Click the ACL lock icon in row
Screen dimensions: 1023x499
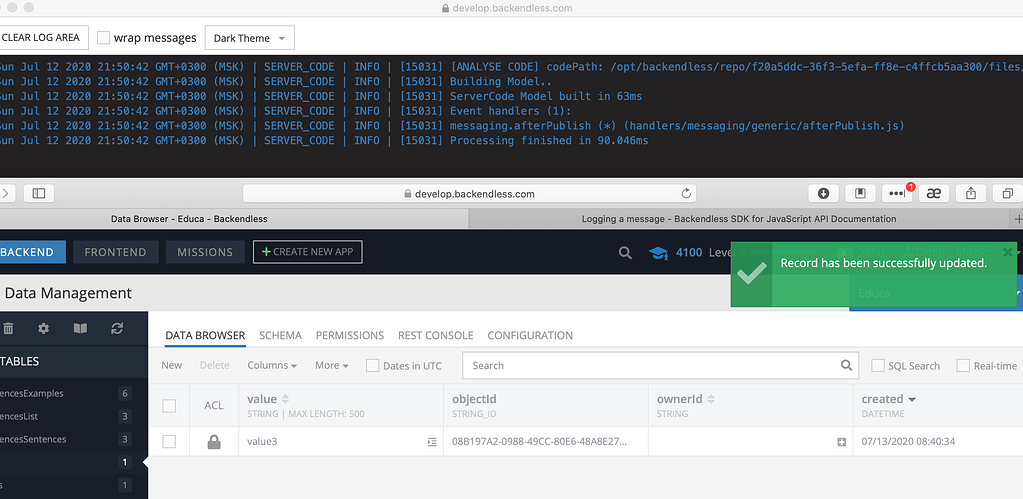(x=214, y=441)
